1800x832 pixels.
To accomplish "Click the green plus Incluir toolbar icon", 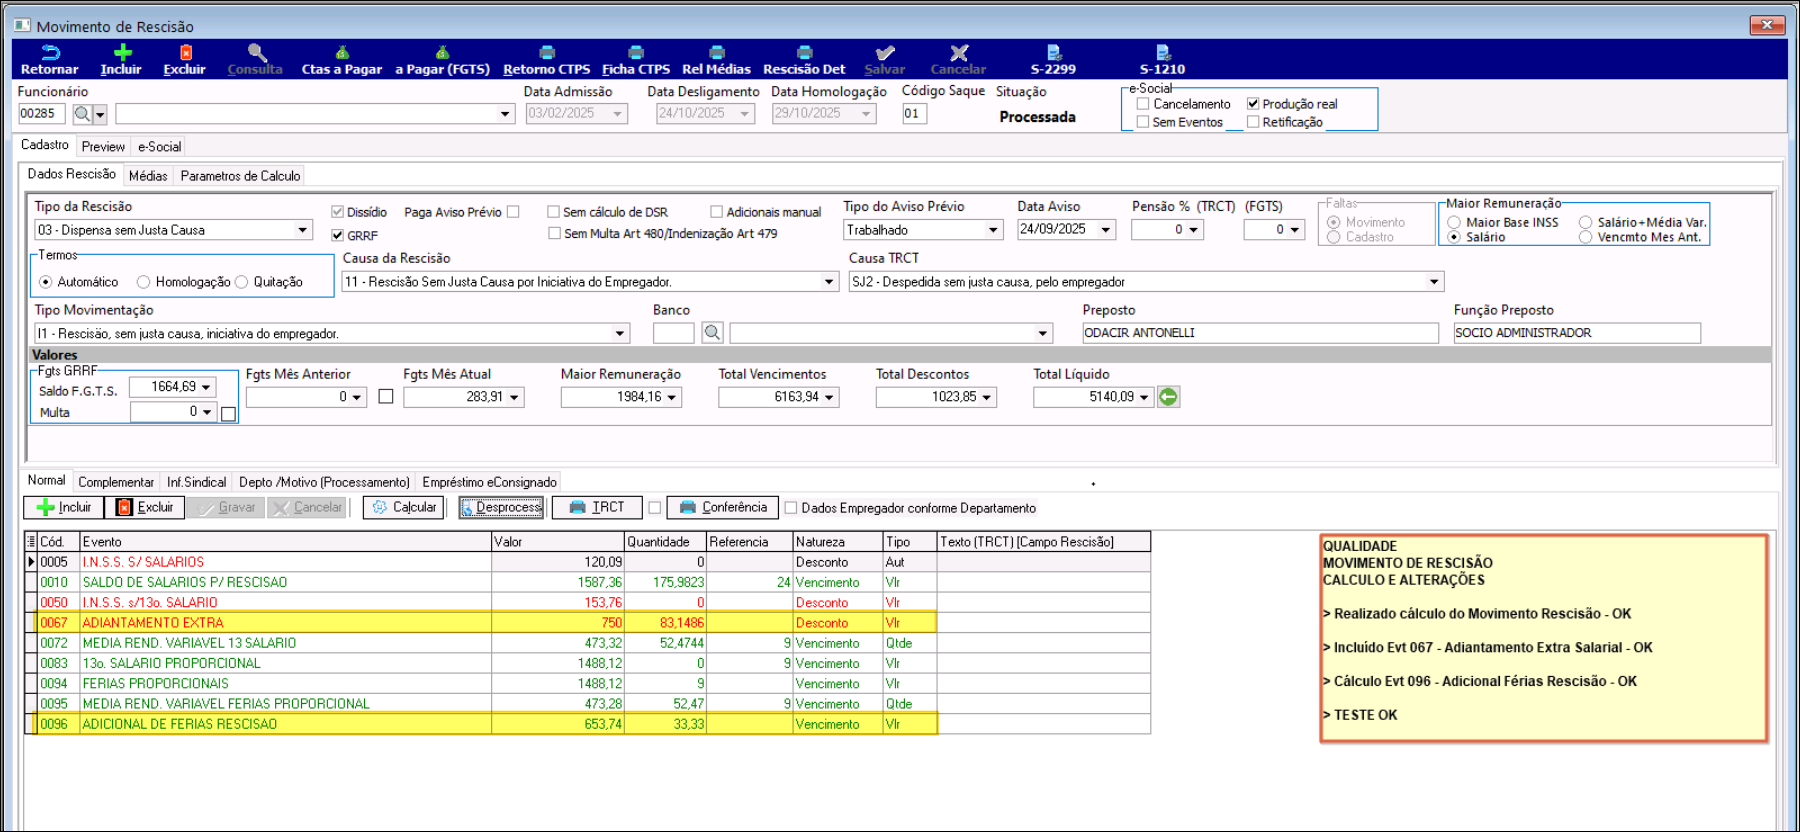I will coord(121,53).
